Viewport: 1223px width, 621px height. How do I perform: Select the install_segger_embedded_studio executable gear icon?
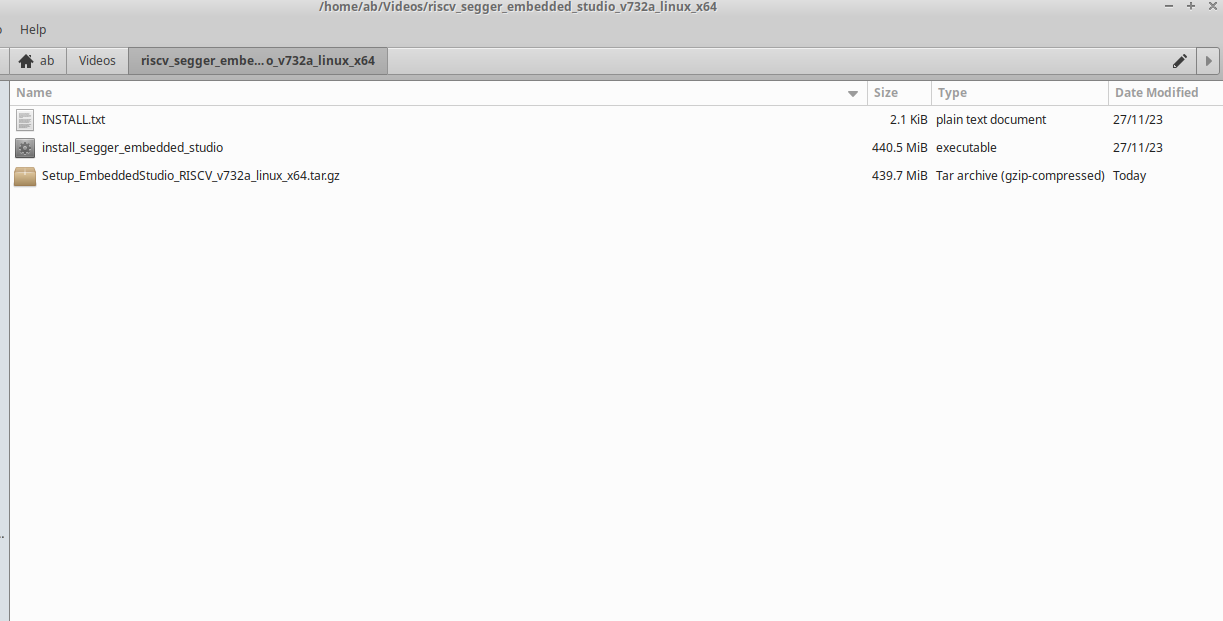click(25, 148)
